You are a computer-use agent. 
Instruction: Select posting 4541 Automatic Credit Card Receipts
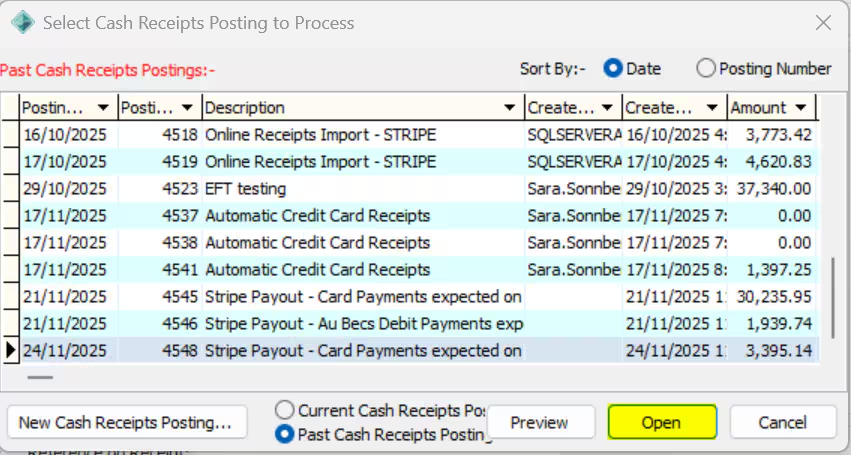click(x=363, y=269)
